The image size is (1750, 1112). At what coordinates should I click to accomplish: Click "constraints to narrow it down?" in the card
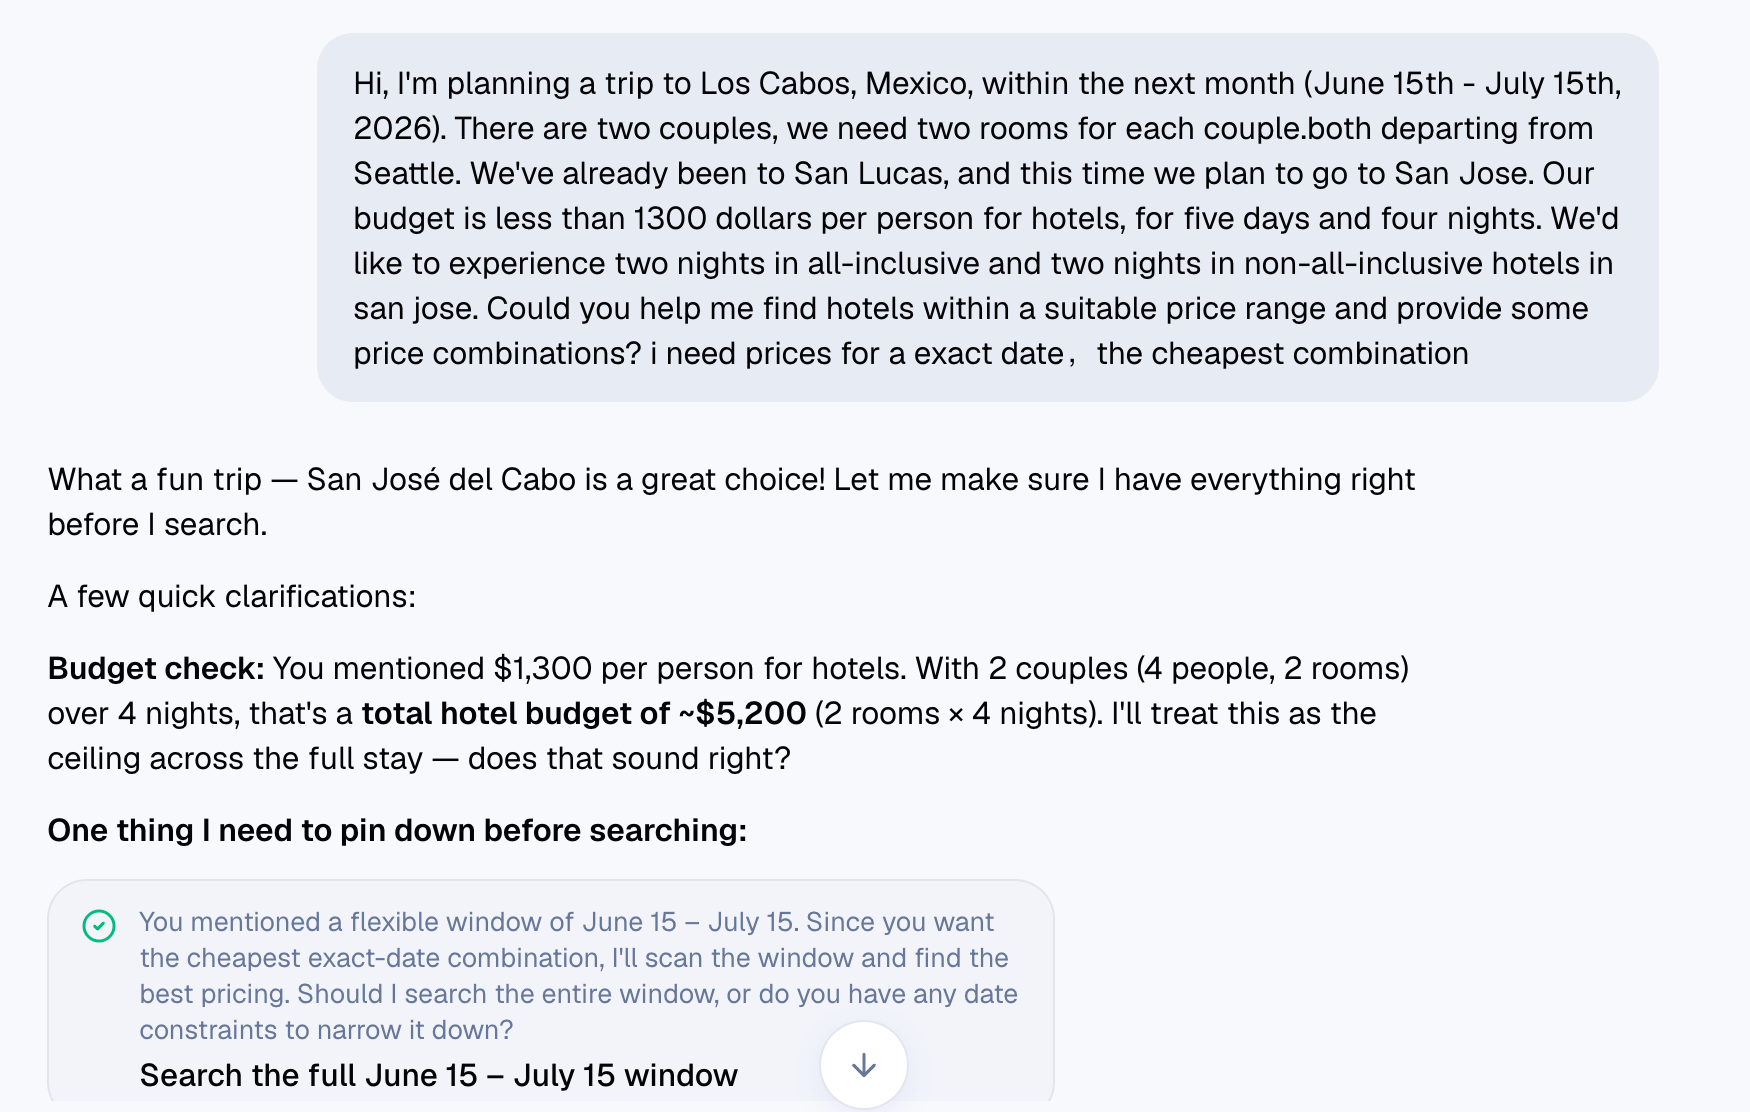pyautogui.click(x=326, y=1030)
